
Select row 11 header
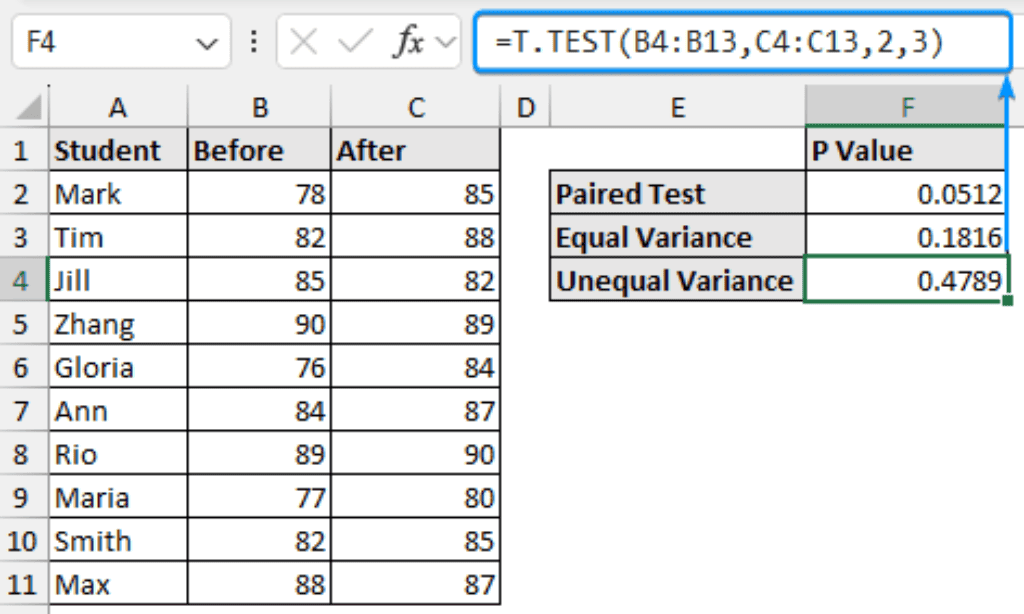click(x=23, y=584)
